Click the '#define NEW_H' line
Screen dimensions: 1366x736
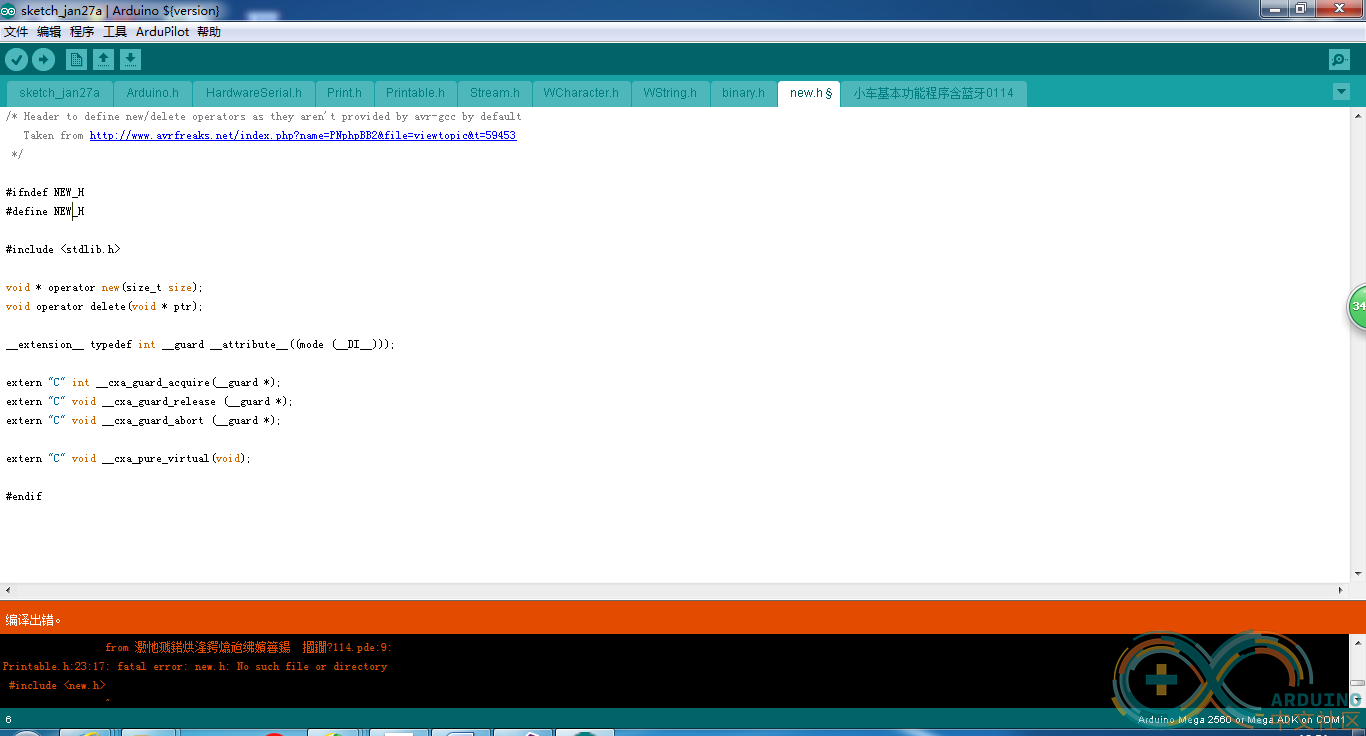pos(45,211)
